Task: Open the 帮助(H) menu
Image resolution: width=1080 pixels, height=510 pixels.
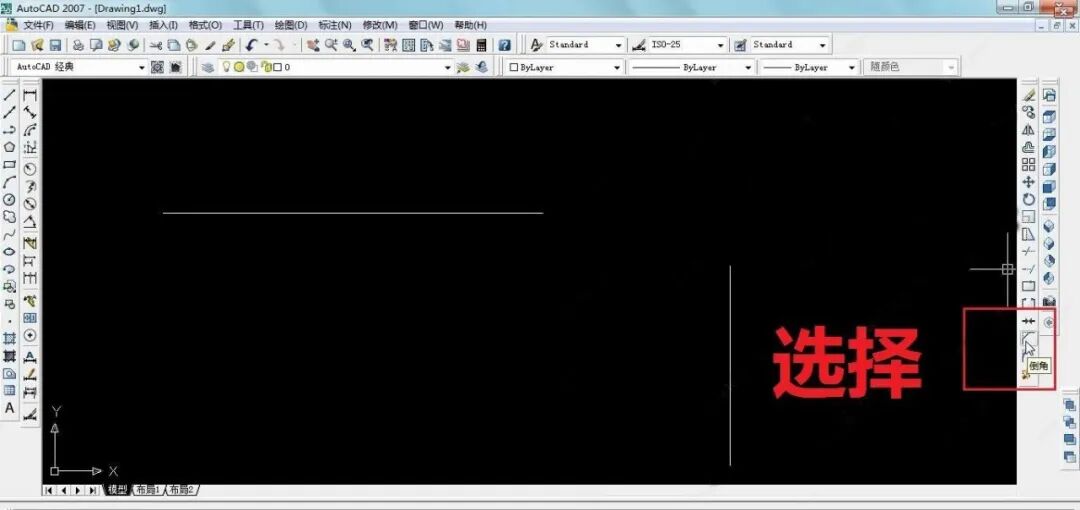Action: pos(470,25)
